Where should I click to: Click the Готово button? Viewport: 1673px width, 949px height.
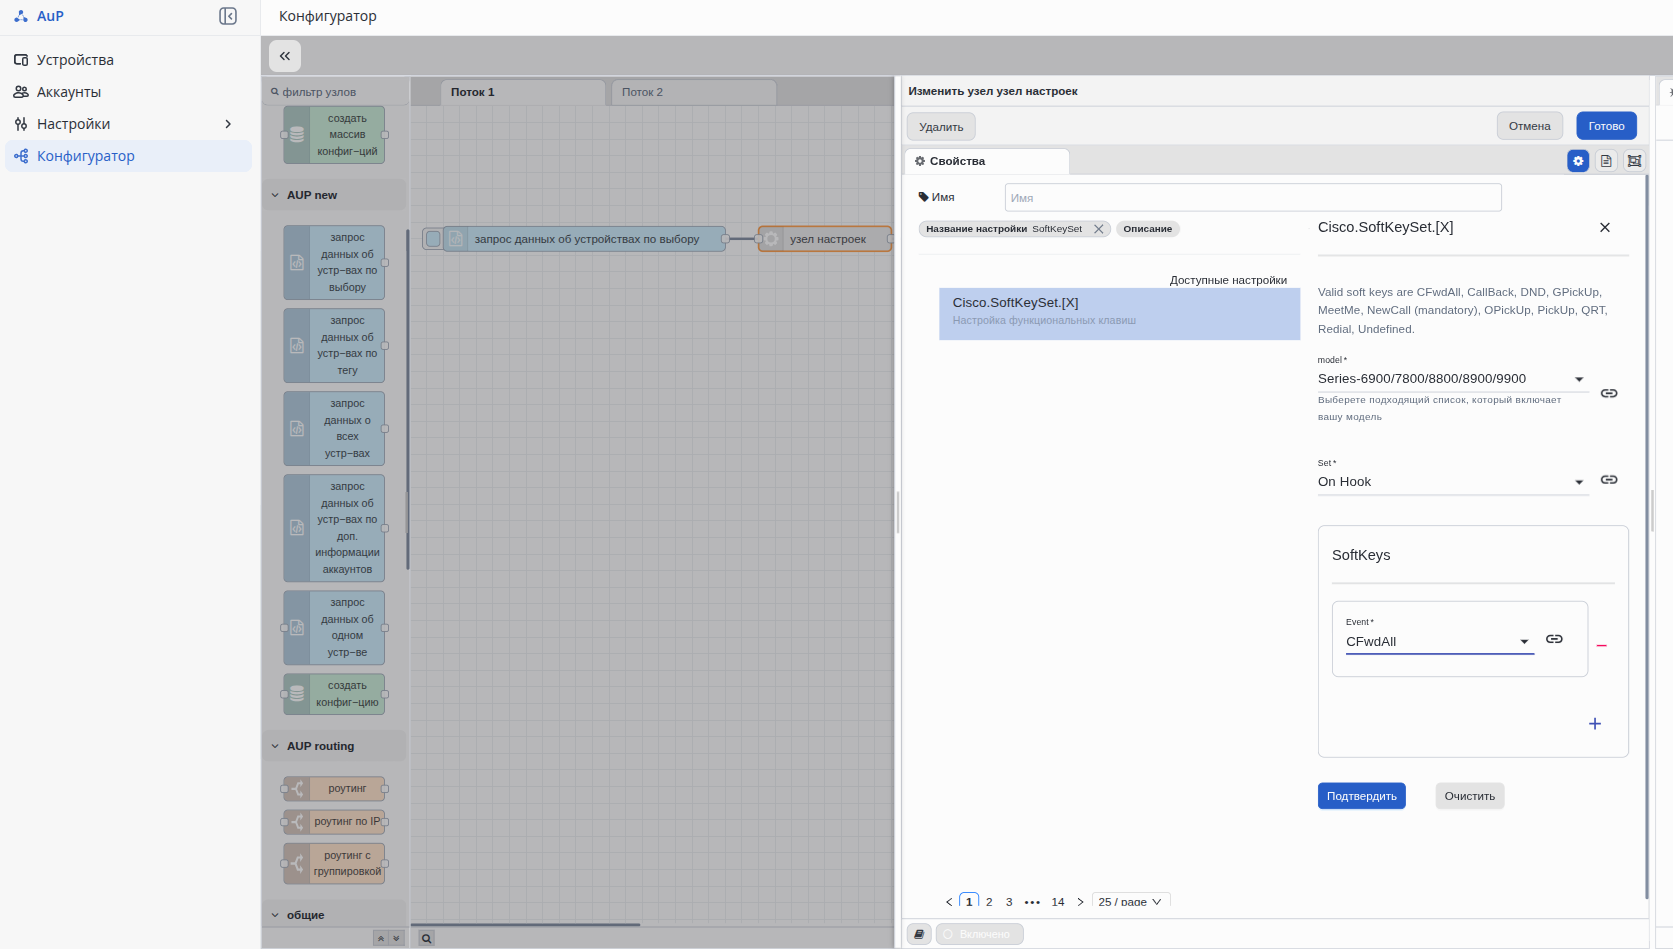coord(1607,126)
